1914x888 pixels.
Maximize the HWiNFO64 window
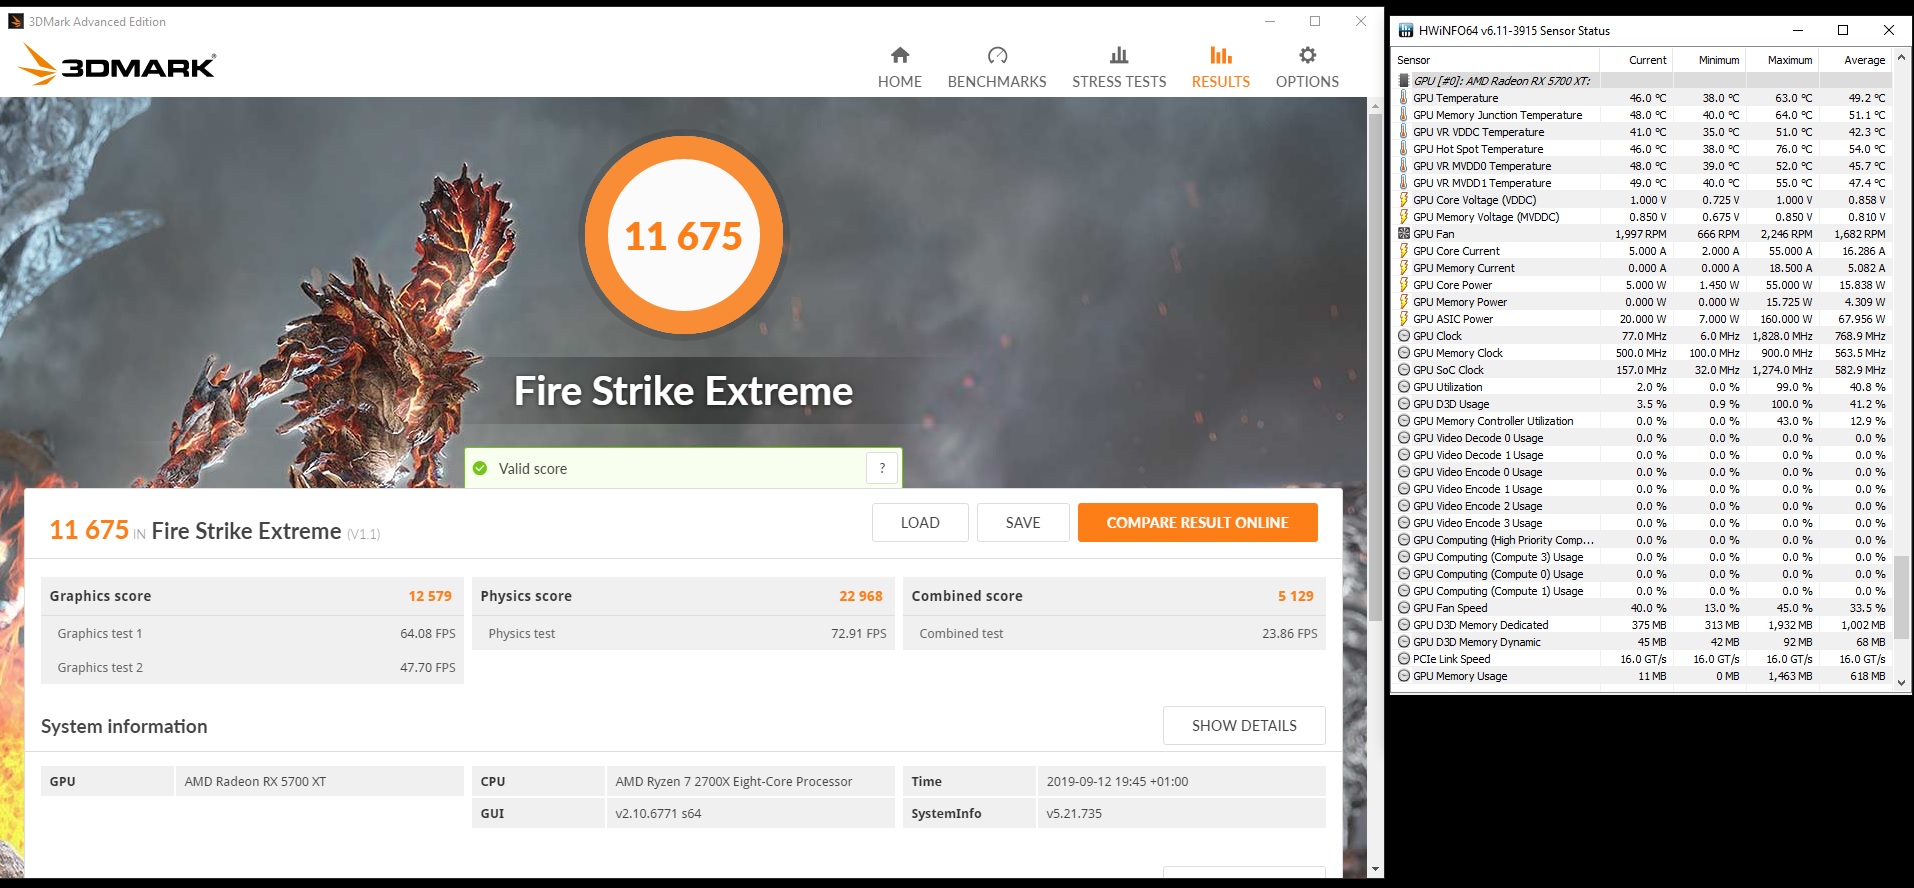tap(1843, 30)
